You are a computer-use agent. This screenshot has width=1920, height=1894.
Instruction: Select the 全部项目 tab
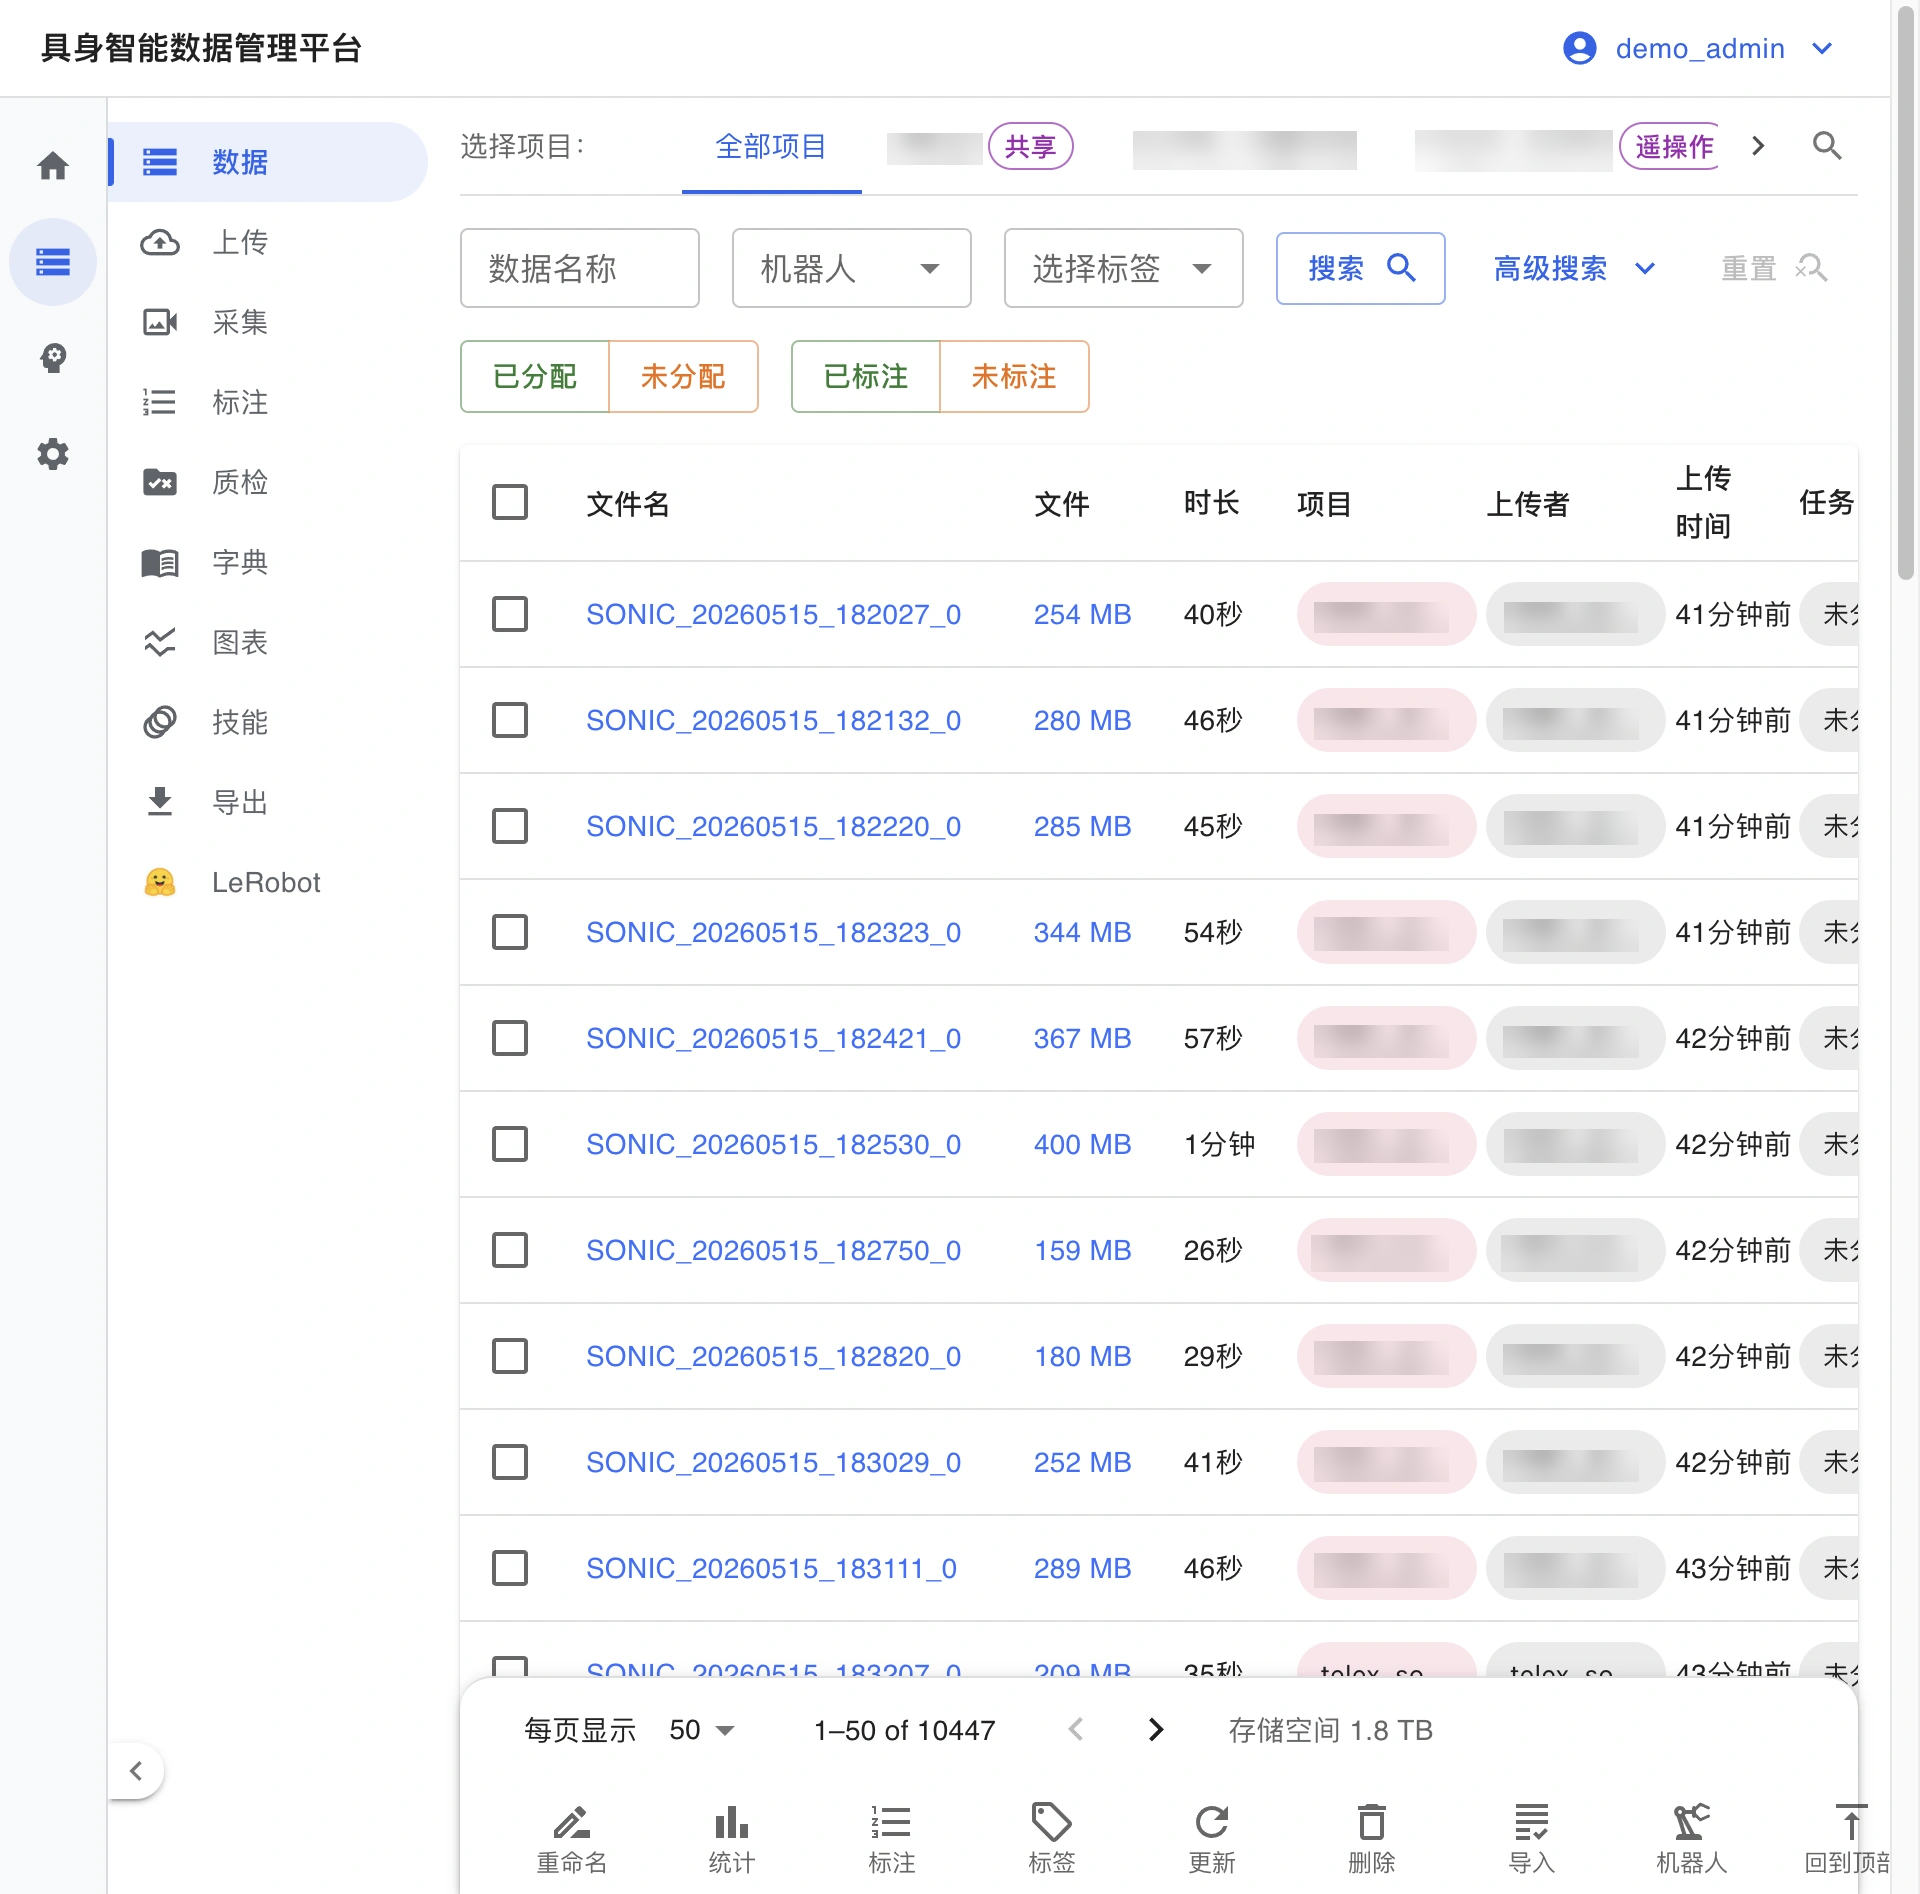tap(771, 147)
